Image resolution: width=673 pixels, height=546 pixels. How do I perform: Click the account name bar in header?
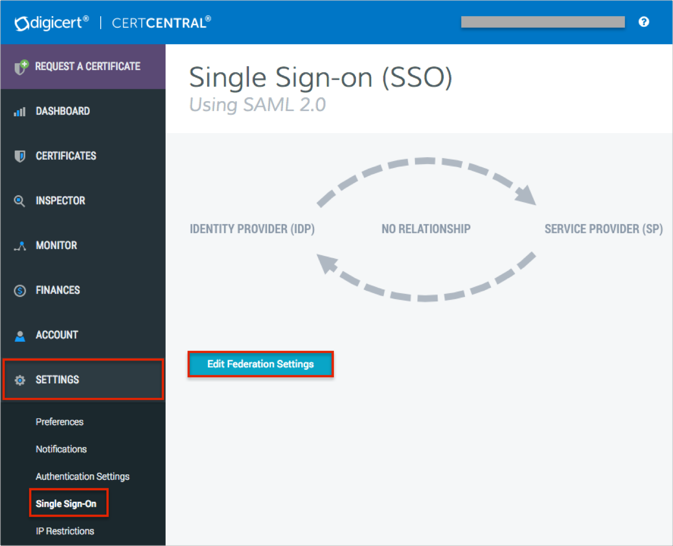[x=542, y=22]
